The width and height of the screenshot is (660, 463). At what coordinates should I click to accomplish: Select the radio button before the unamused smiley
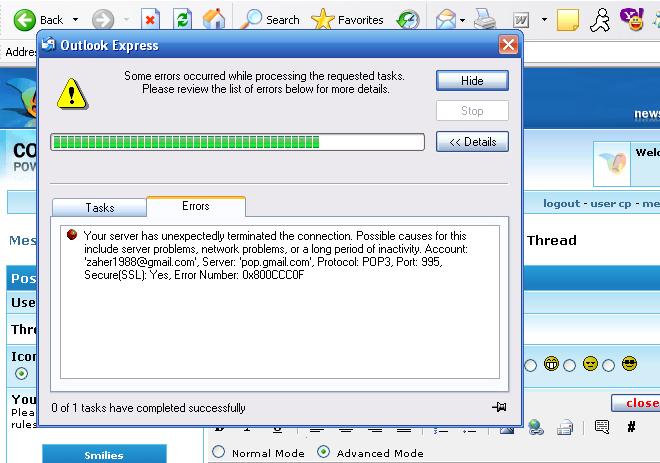coord(570,365)
